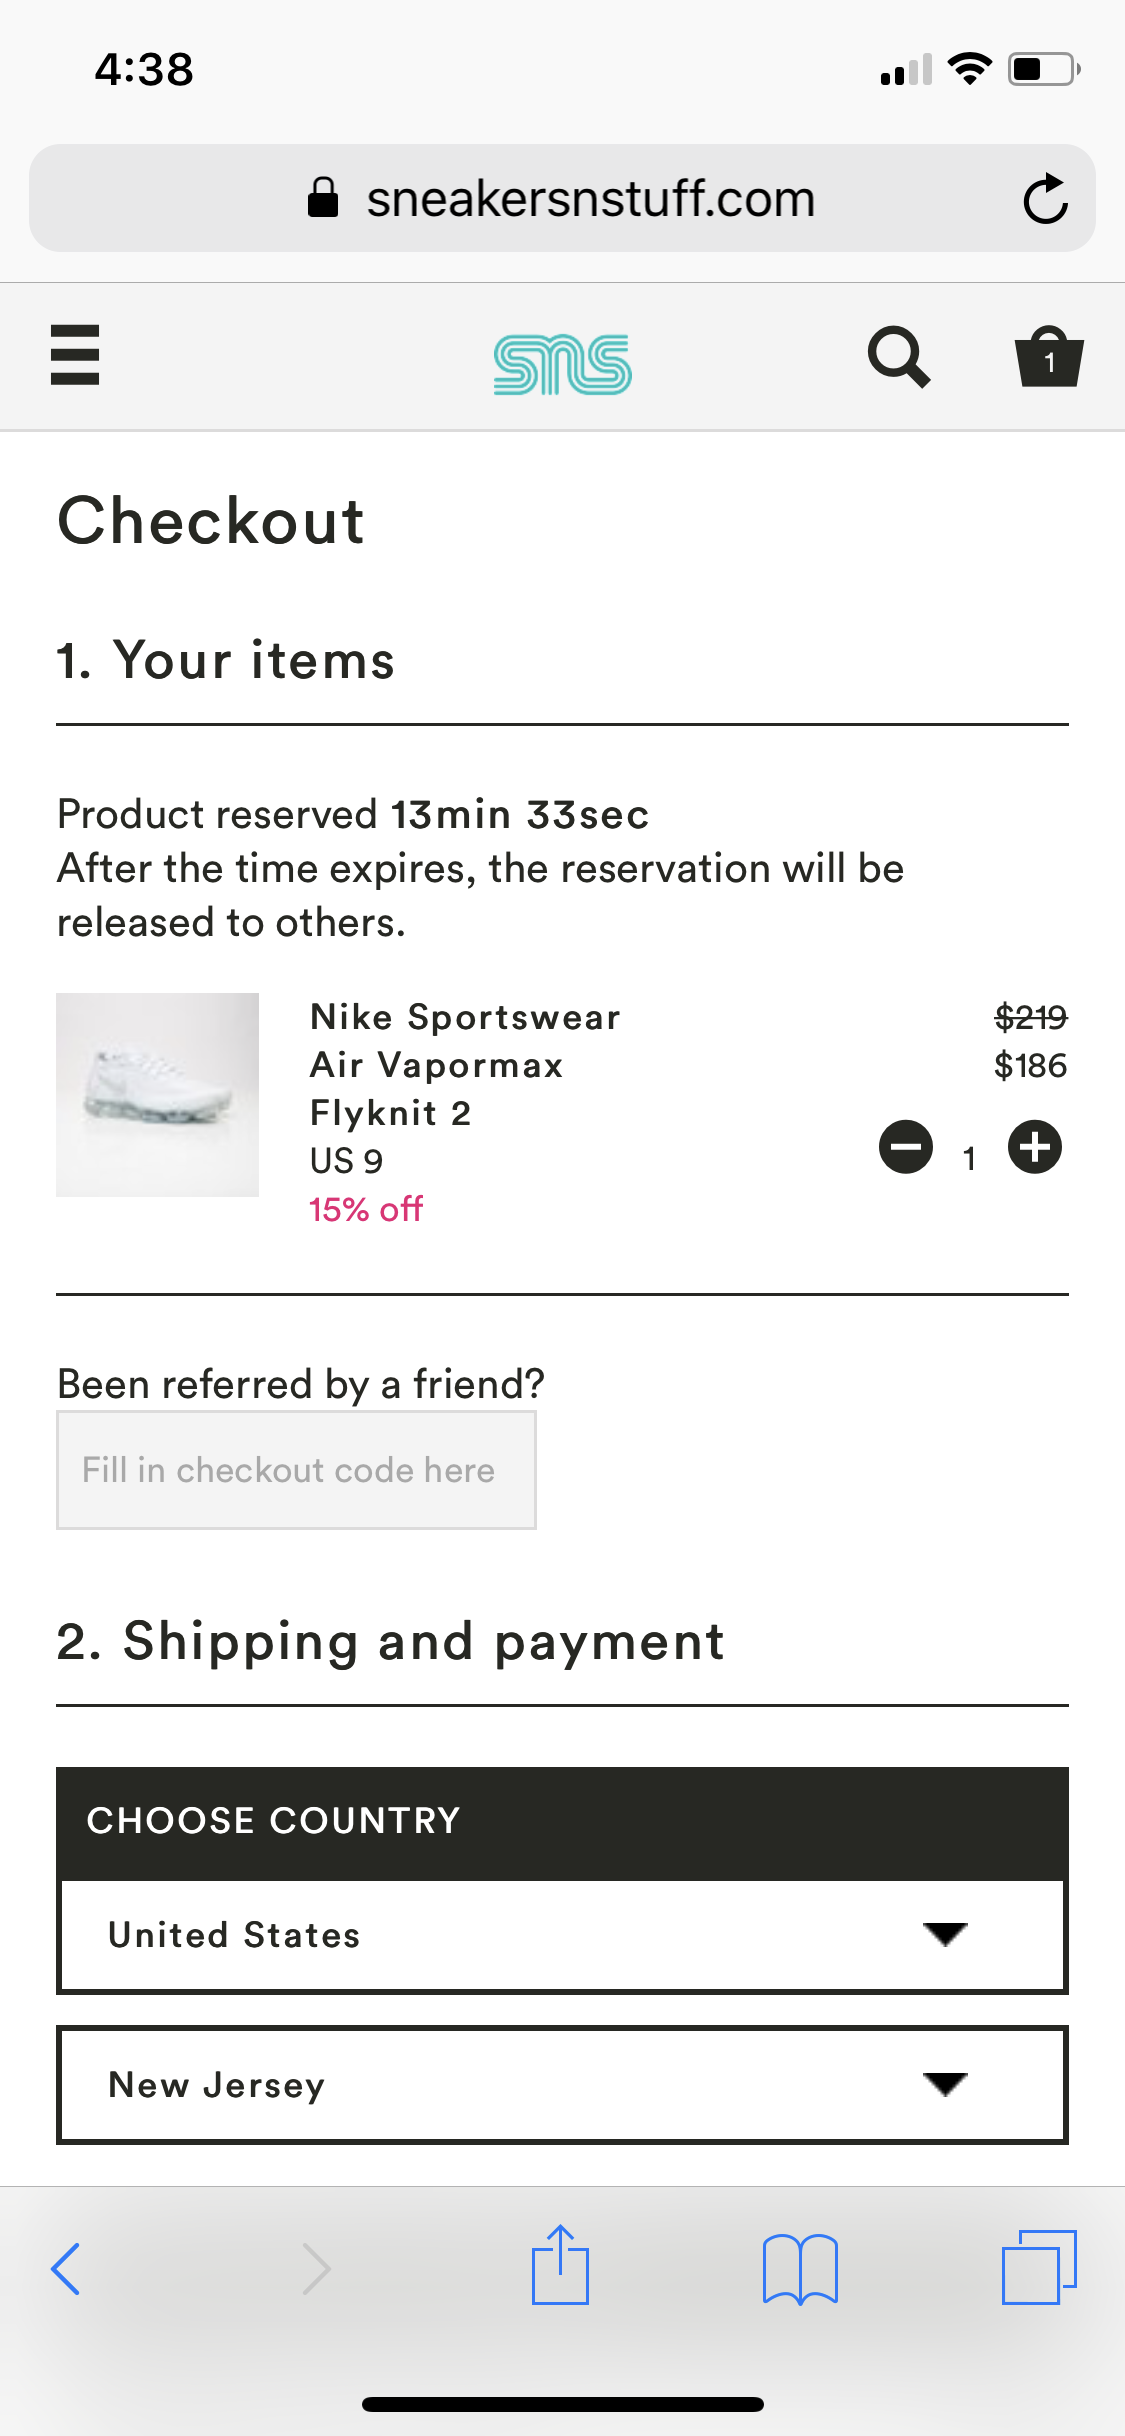Tap the 15% off discount label
Image resolution: width=1125 pixels, height=2436 pixels.
point(366,1210)
